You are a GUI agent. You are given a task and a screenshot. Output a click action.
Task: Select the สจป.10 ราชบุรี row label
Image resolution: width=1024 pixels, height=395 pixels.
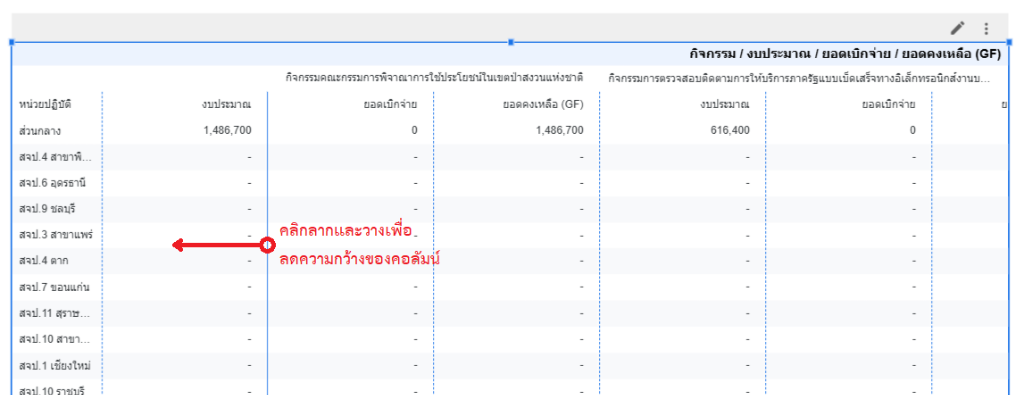click(x=52, y=390)
